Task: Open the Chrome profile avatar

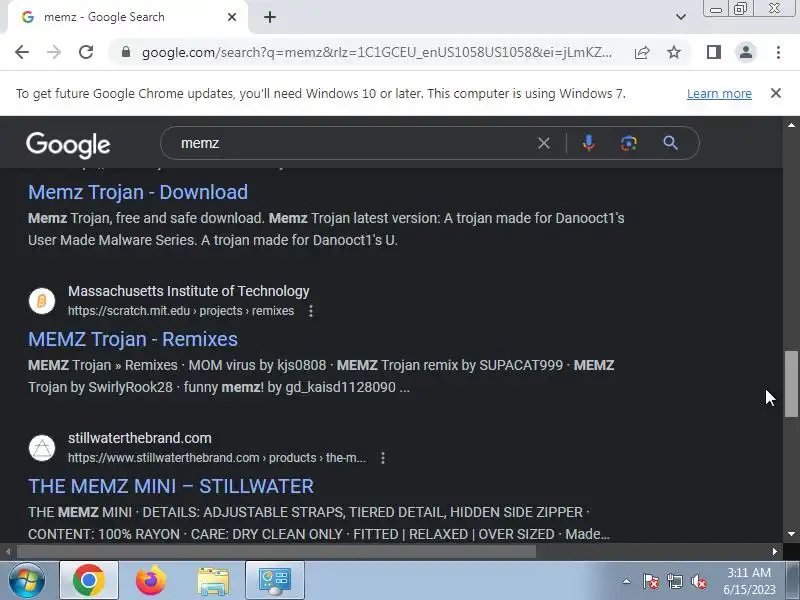Action: tap(745, 52)
